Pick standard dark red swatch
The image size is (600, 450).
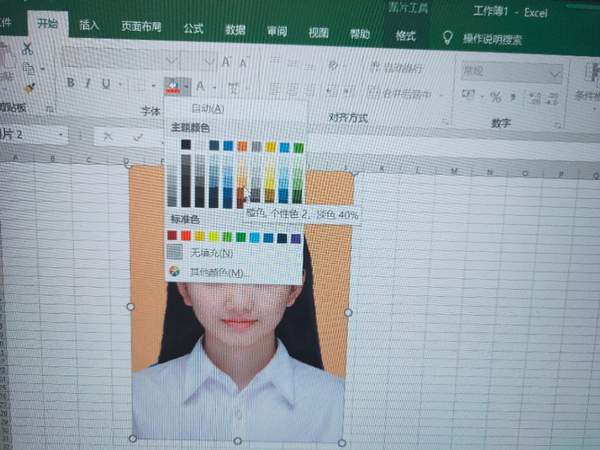(172, 235)
